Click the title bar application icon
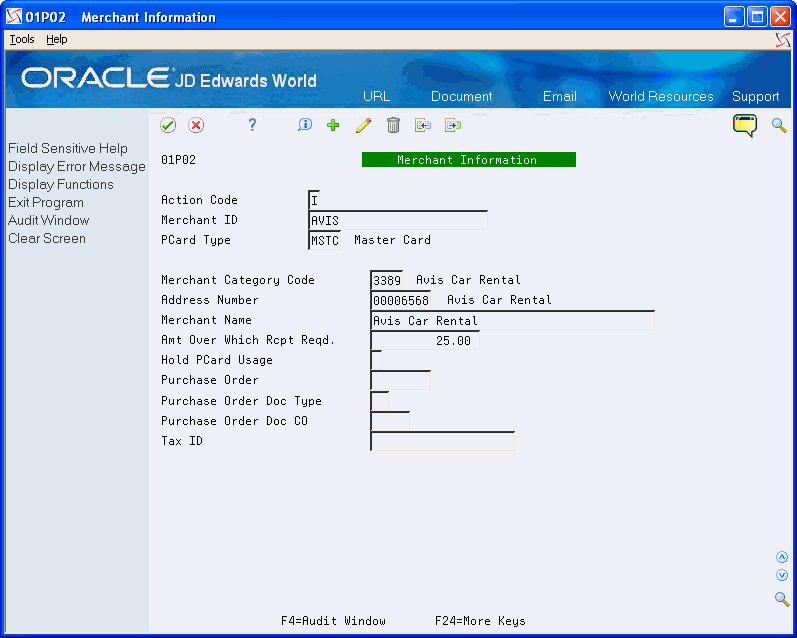Screen dimensions: 797x638 [x=14, y=17]
